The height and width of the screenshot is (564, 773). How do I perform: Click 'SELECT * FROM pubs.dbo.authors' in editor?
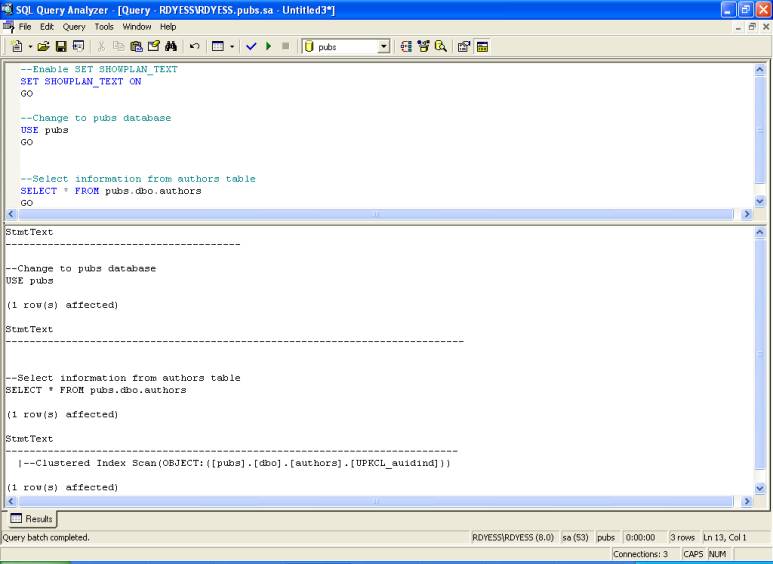click(x=111, y=191)
